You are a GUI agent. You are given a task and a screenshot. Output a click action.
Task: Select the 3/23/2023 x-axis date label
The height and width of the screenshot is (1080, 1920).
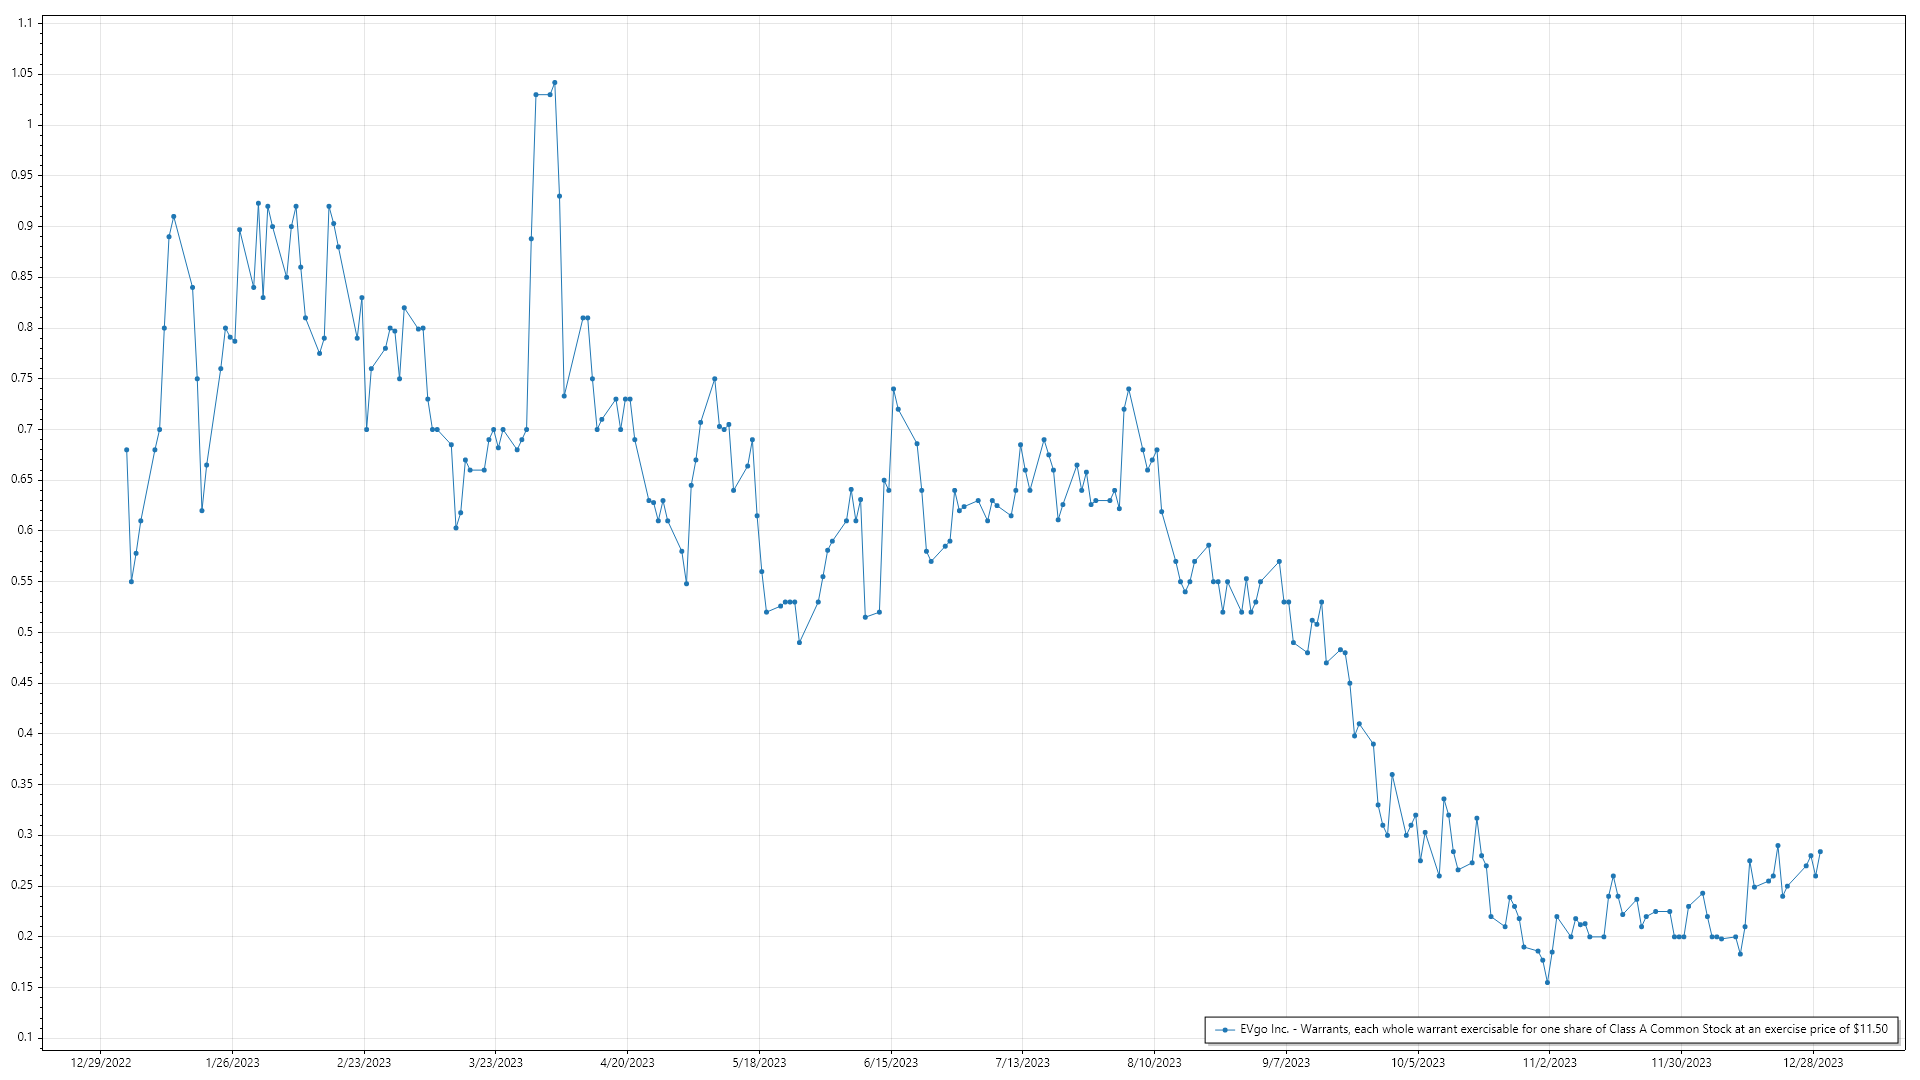point(496,1063)
